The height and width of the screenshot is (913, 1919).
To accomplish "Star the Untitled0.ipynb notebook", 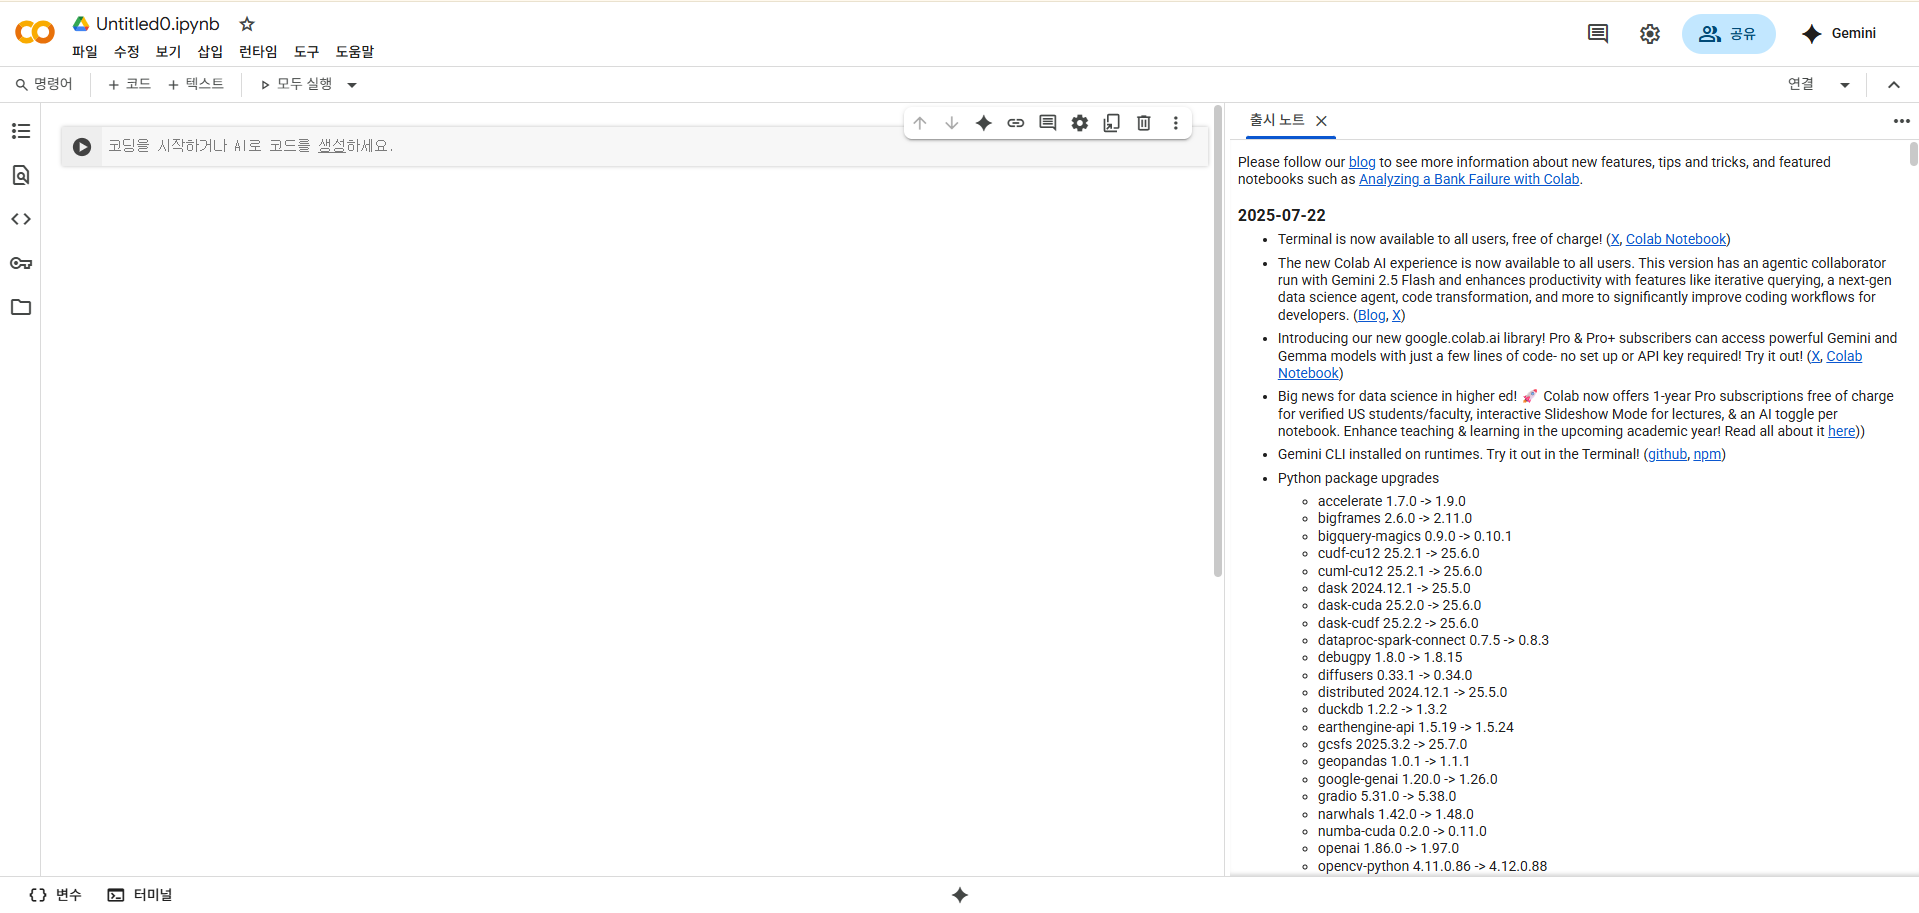I will pyautogui.click(x=247, y=24).
